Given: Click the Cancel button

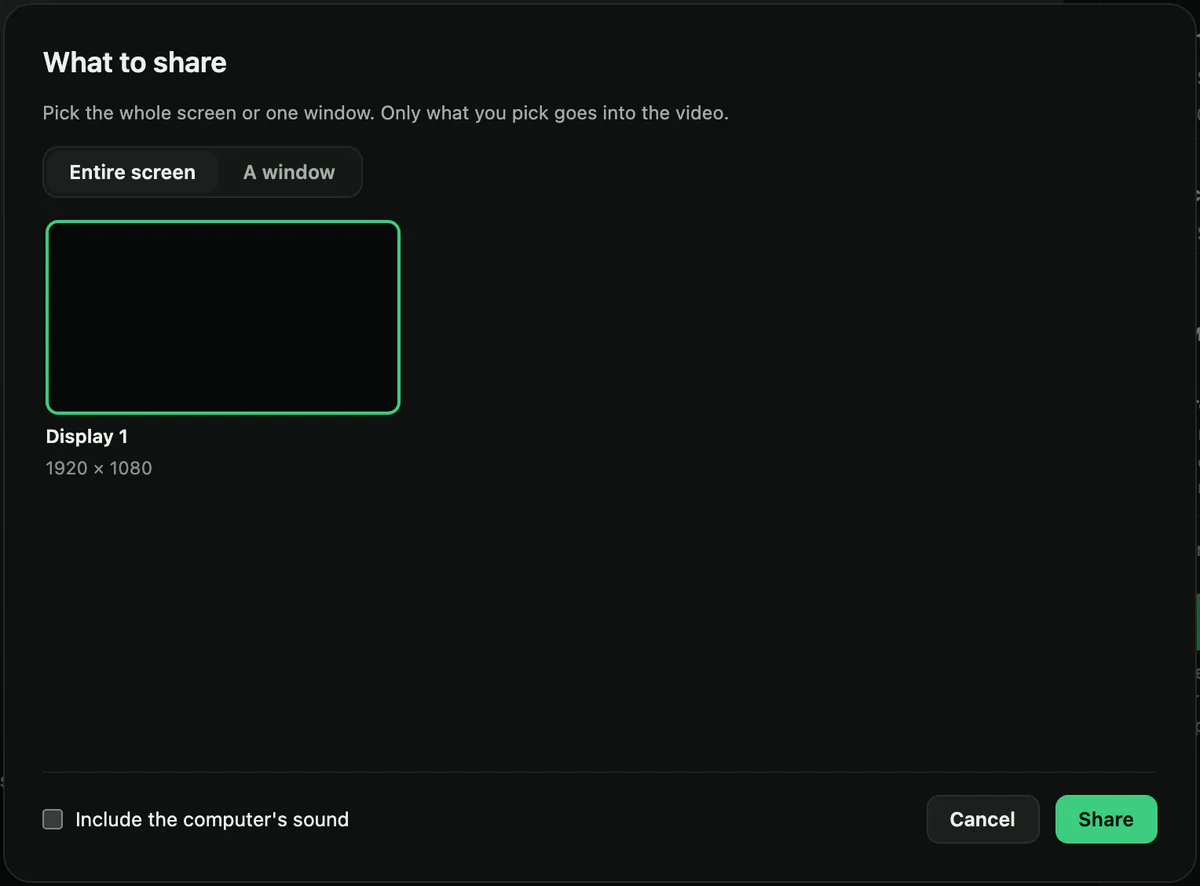Looking at the screenshot, I should click(x=982, y=819).
